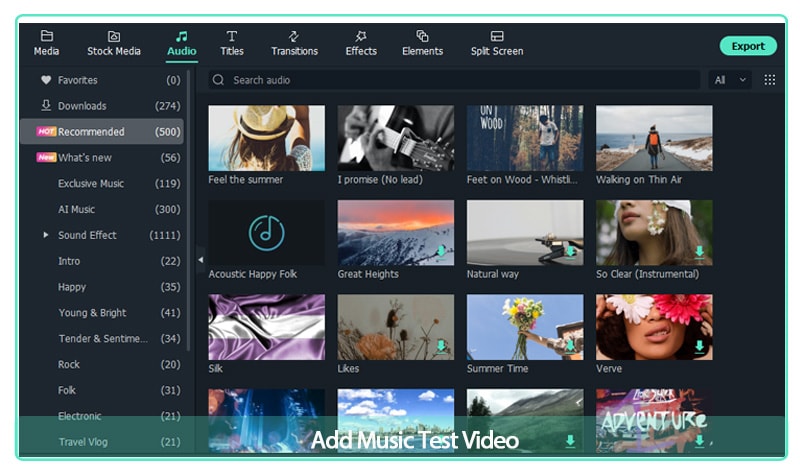This screenshot has height=472, width=800.
Task: Download the Summer Time track
Action: [570, 346]
